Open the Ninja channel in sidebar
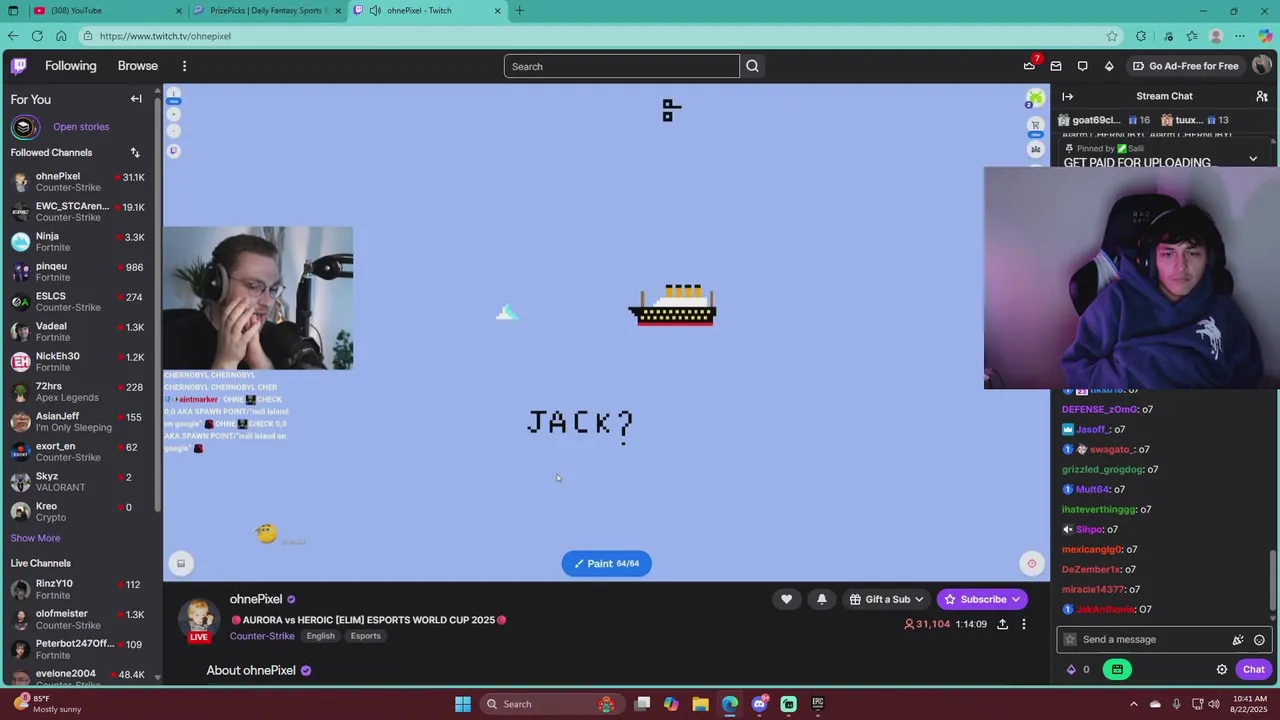Image resolution: width=1280 pixels, height=720 pixels. [x=77, y=242]
